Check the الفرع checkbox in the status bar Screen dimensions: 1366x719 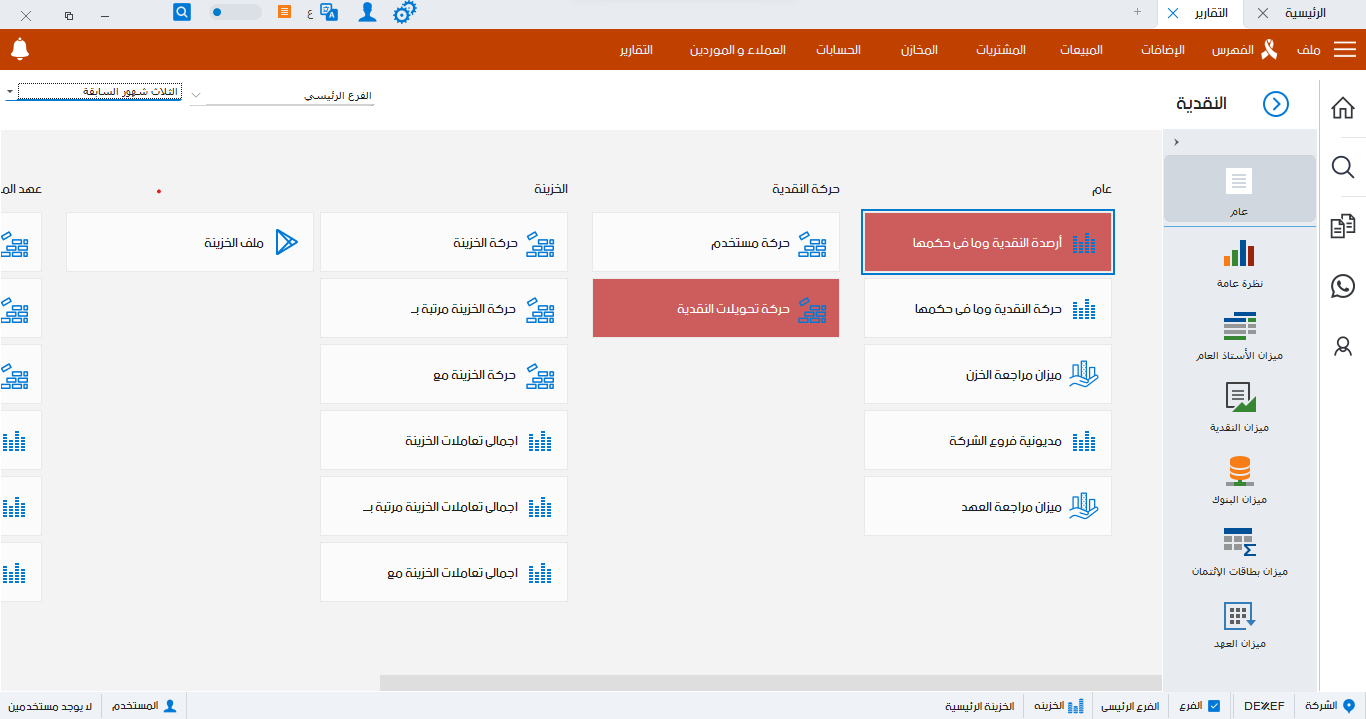(x=1213, y=705)
